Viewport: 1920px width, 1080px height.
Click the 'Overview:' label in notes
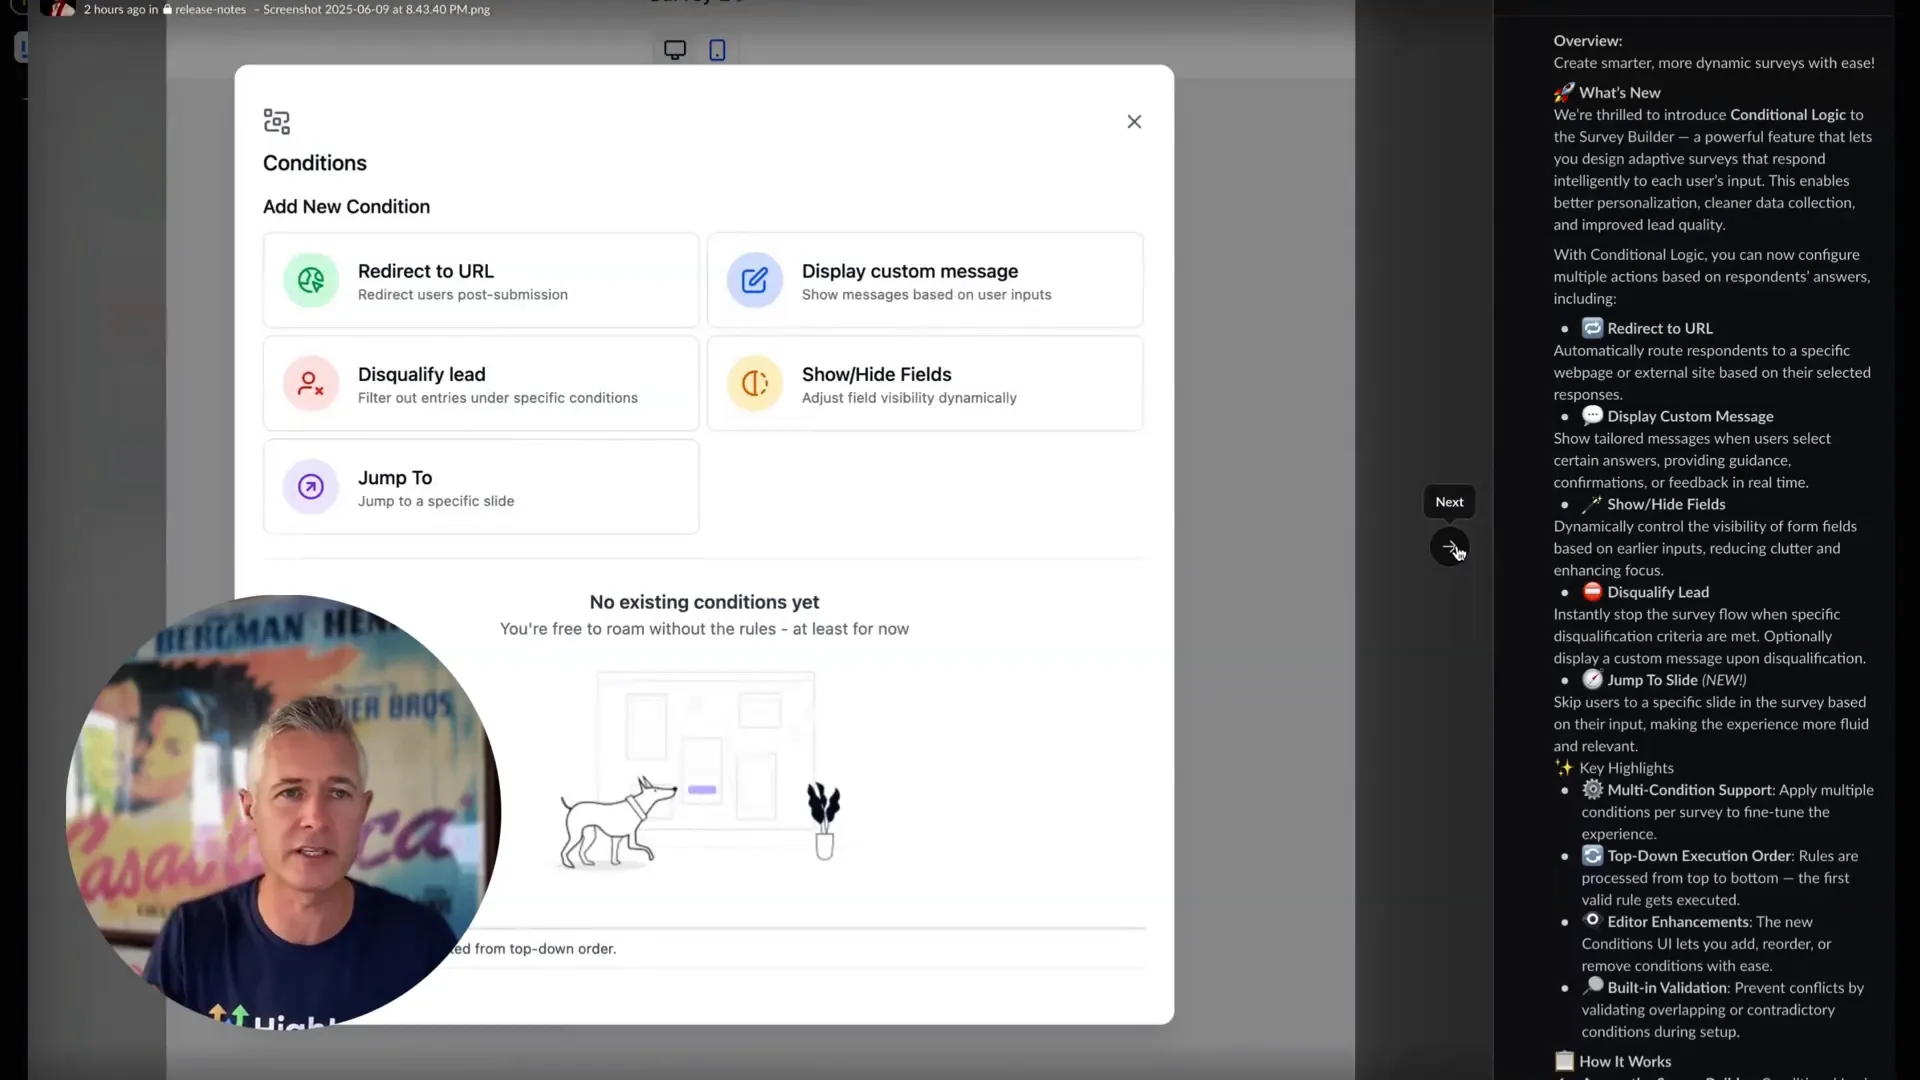coord(1588,41)
